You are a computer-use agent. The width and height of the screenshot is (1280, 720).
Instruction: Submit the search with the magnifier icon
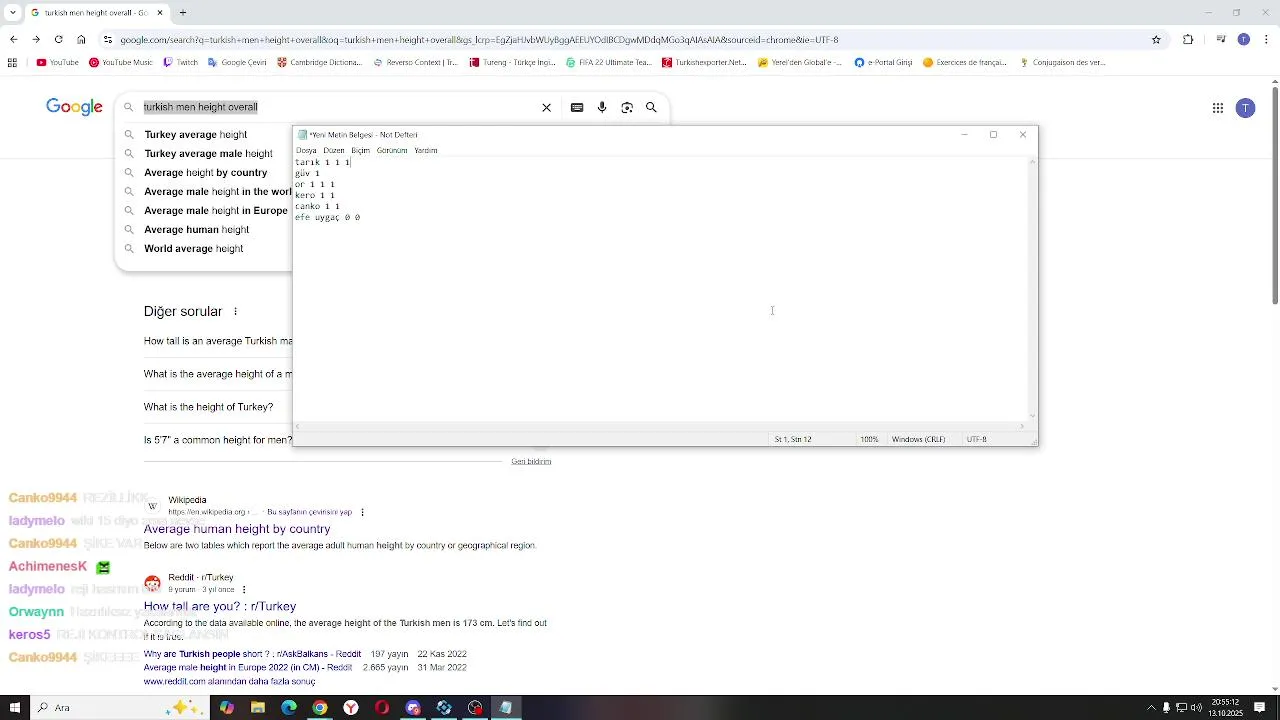click(x=651, y=107)
